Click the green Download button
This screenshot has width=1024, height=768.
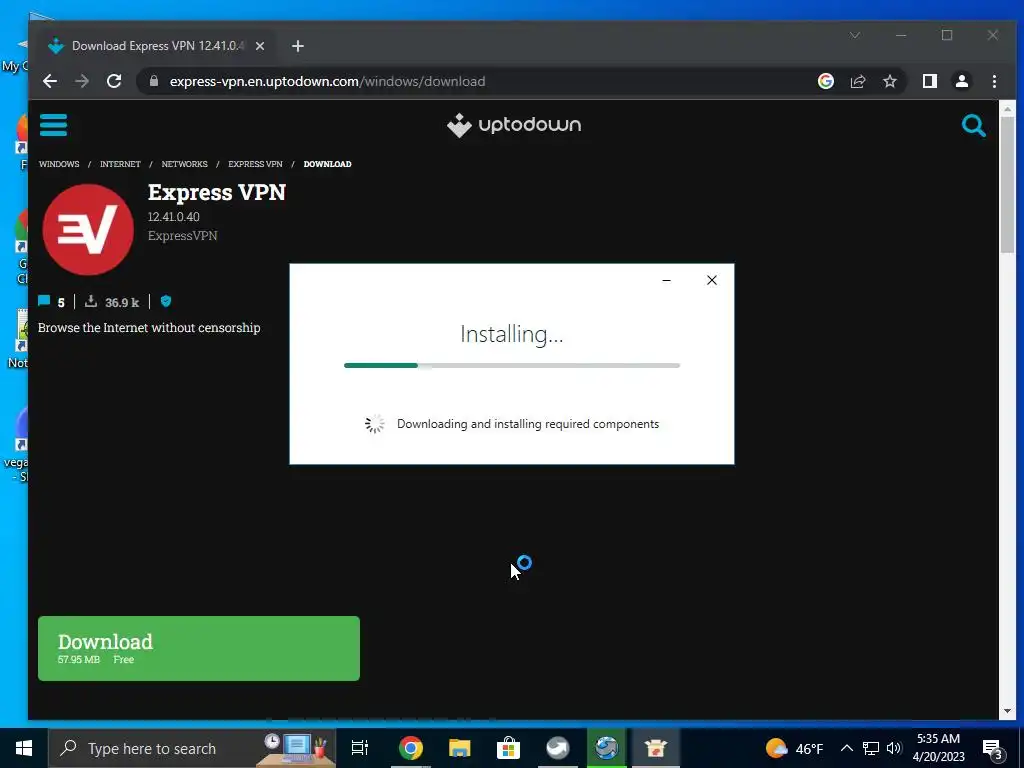tap(199, 648)
